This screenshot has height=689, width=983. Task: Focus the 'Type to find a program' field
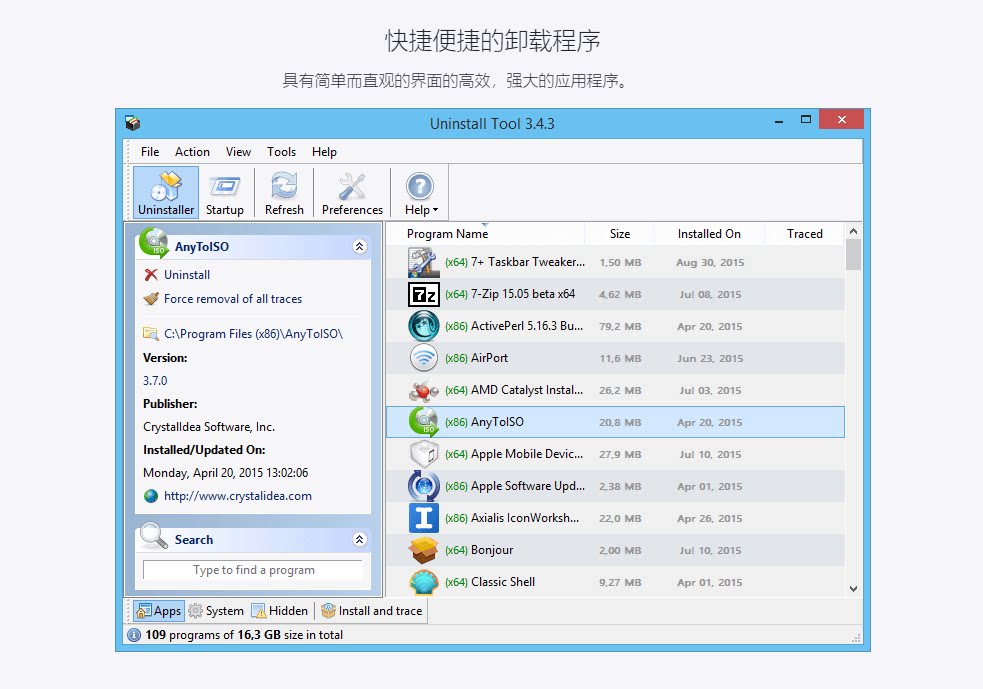click(253, 570)
